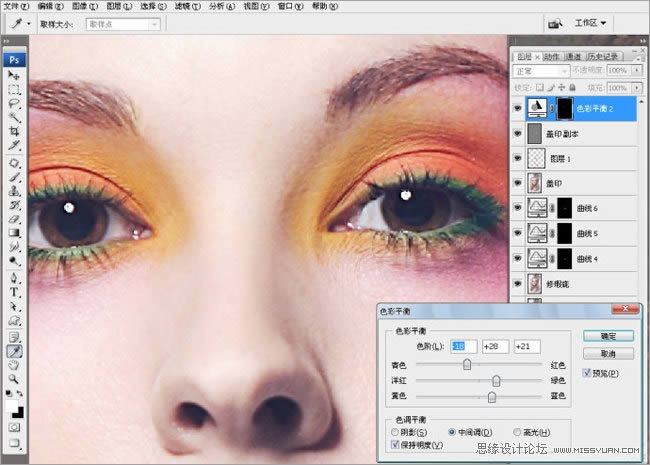Select the Brush tool
Screen dimensions: 650x465
(14, 177)
